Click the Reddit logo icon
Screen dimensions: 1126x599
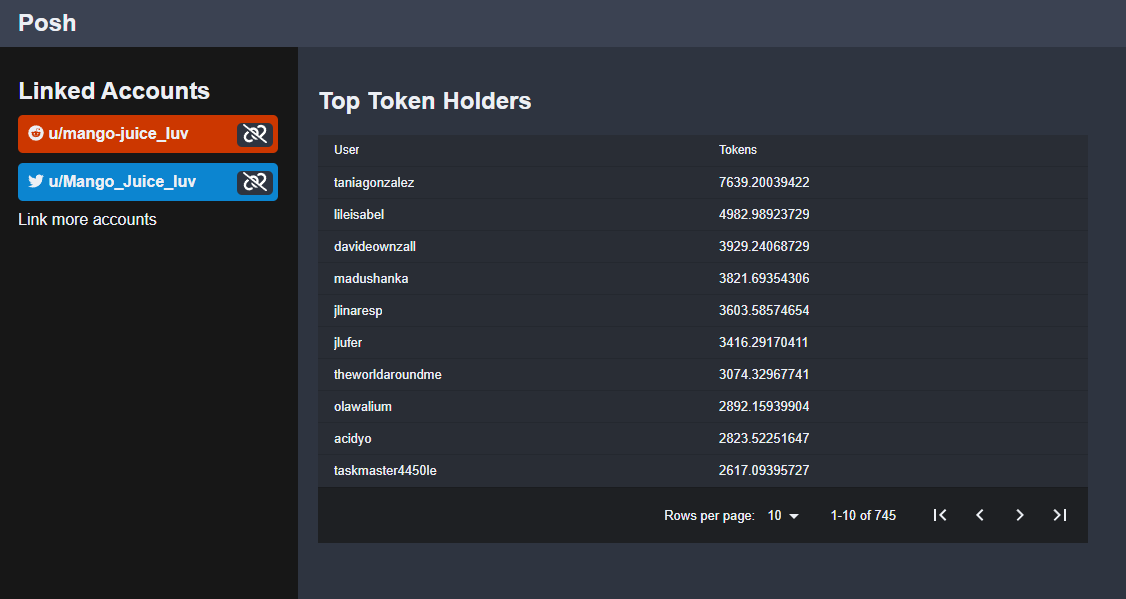36,133
